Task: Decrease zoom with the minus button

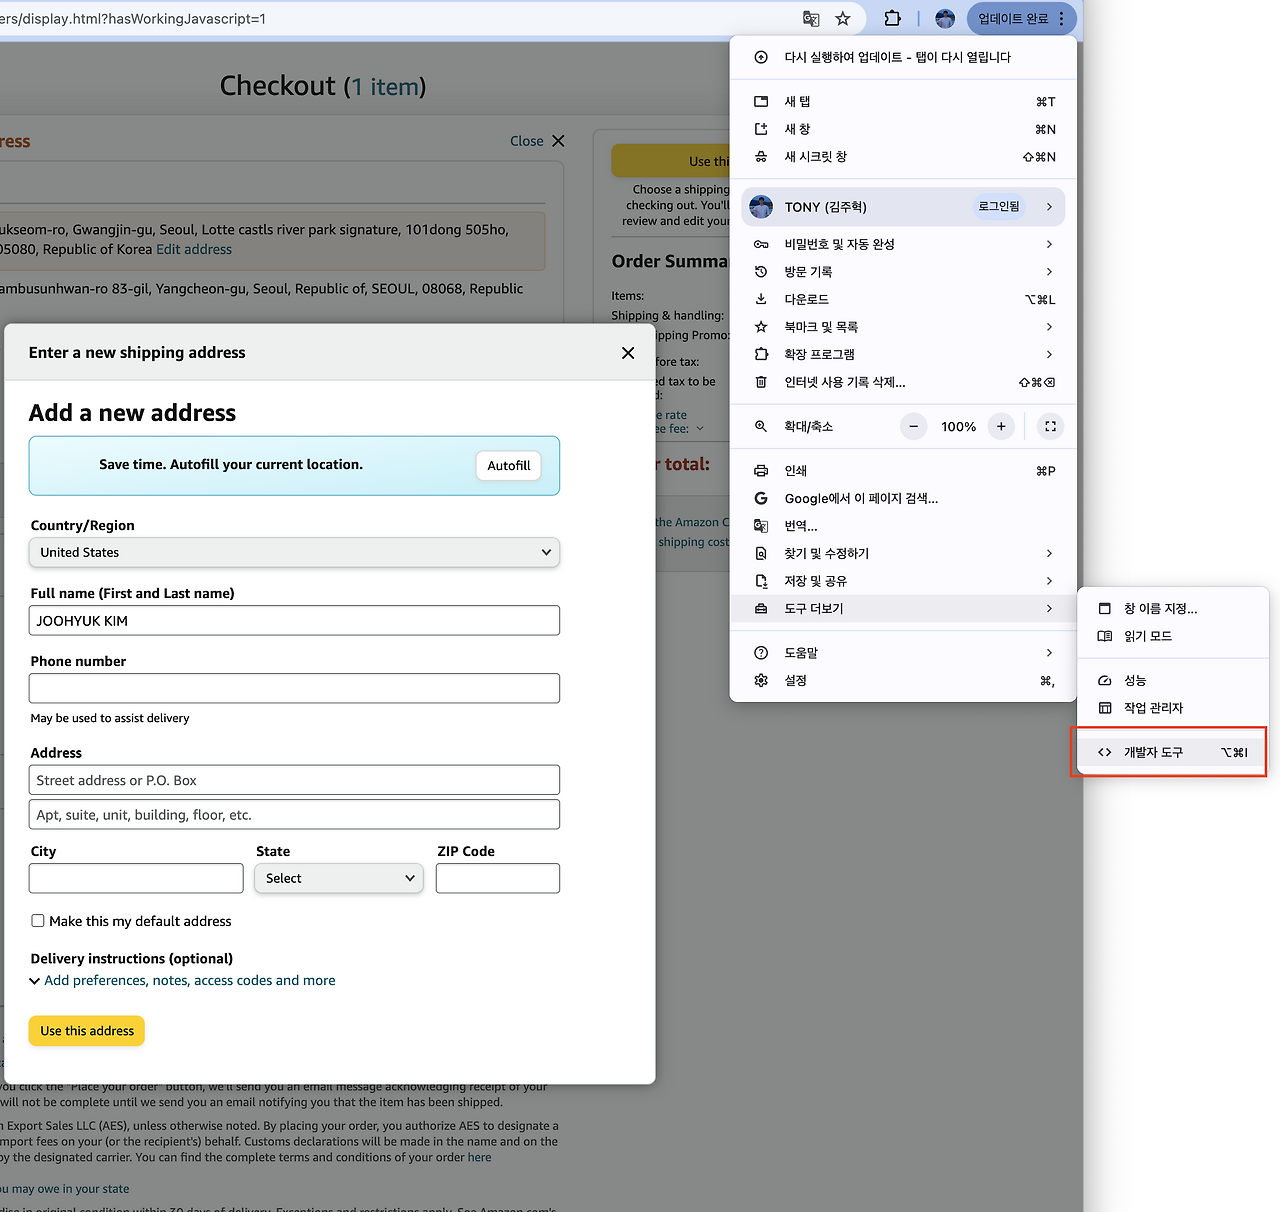Action: coord(913,427)
